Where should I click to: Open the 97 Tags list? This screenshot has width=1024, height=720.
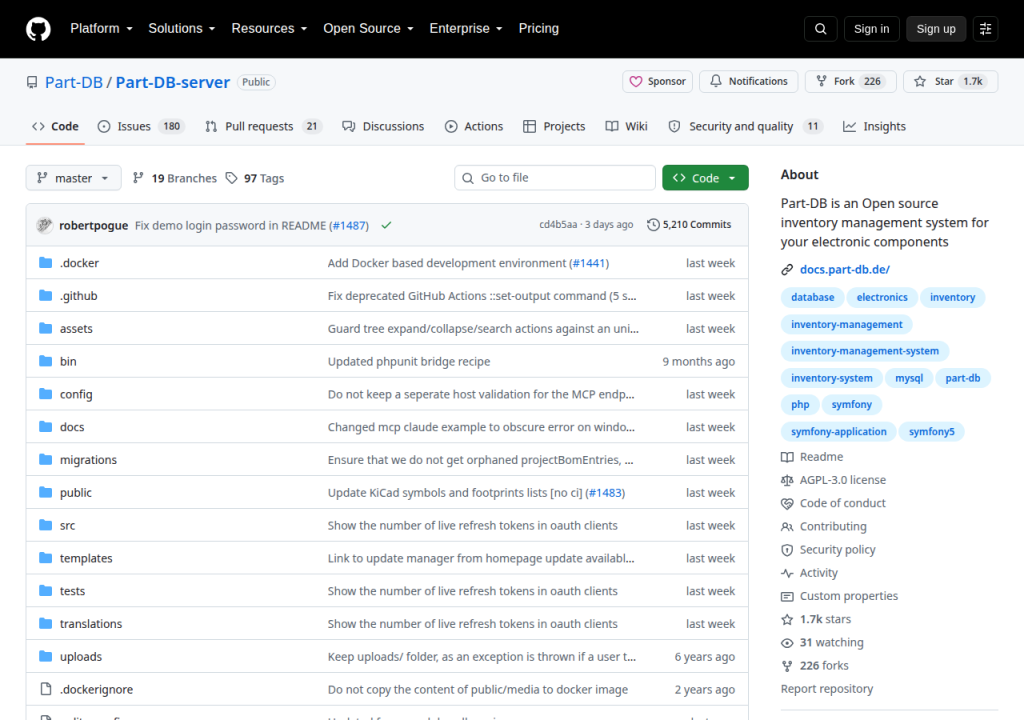[255, 178]
